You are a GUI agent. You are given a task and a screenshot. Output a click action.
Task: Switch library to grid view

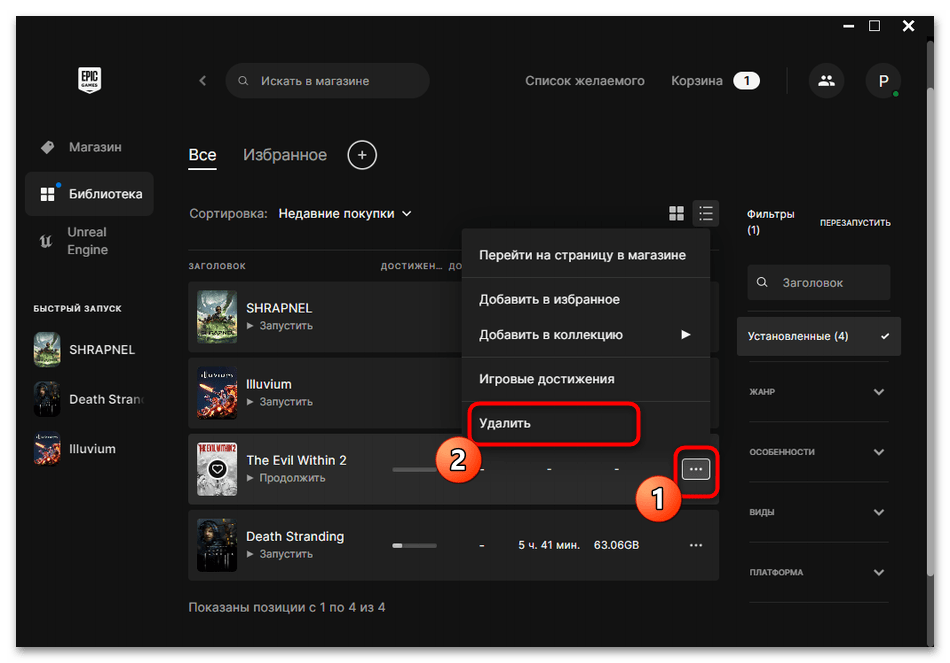click(676, 213)
